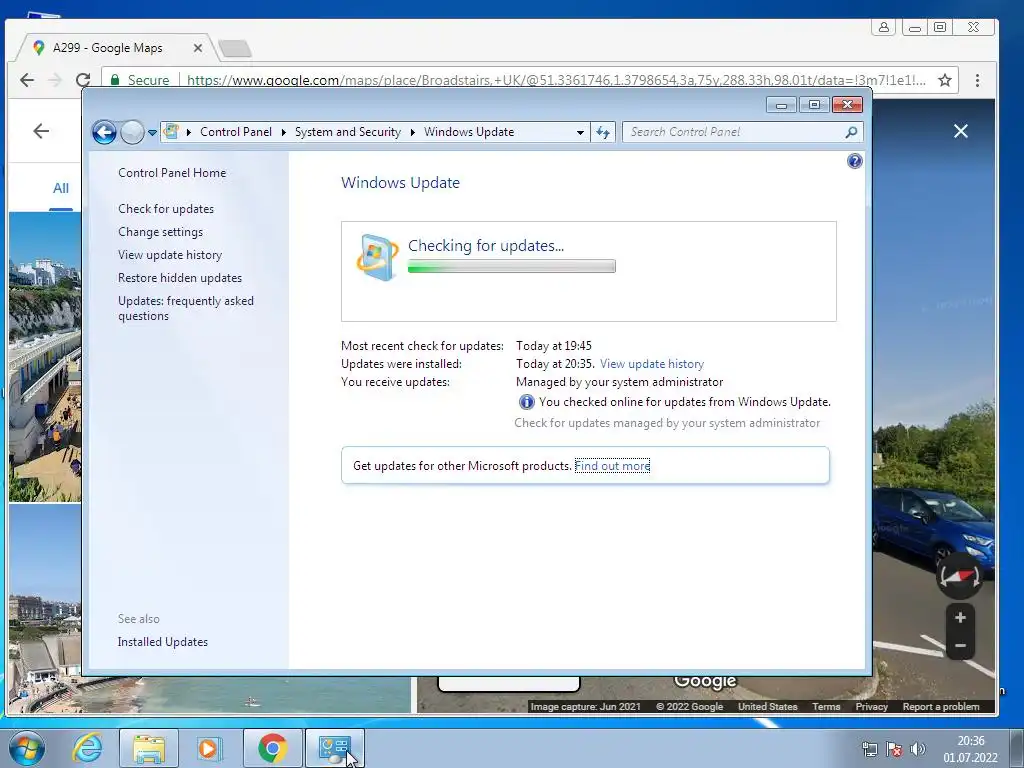Expand the arrow after Control Panel breadcrumb
Viewport: 1024px width, 768px height.
(x=283, y=132)
